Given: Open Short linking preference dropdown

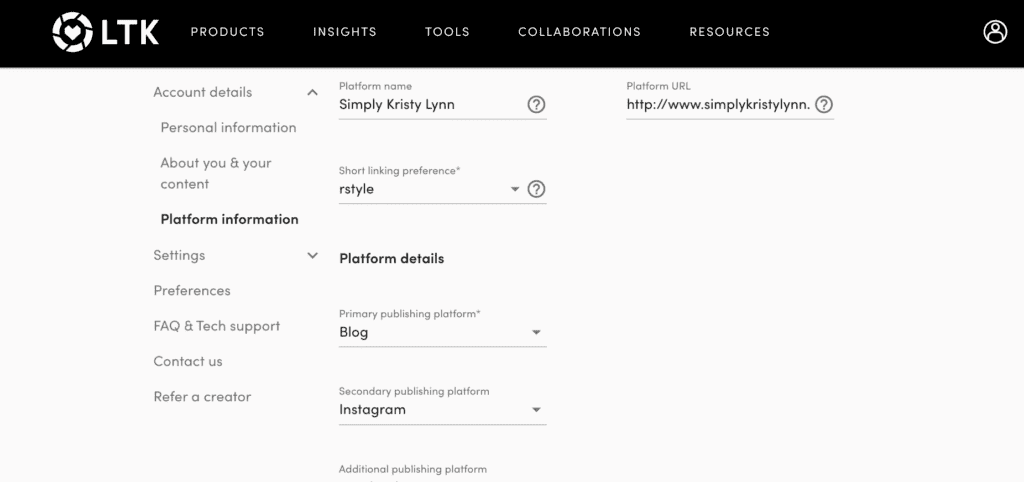Looking at the screenshot, I should (515, 189).
